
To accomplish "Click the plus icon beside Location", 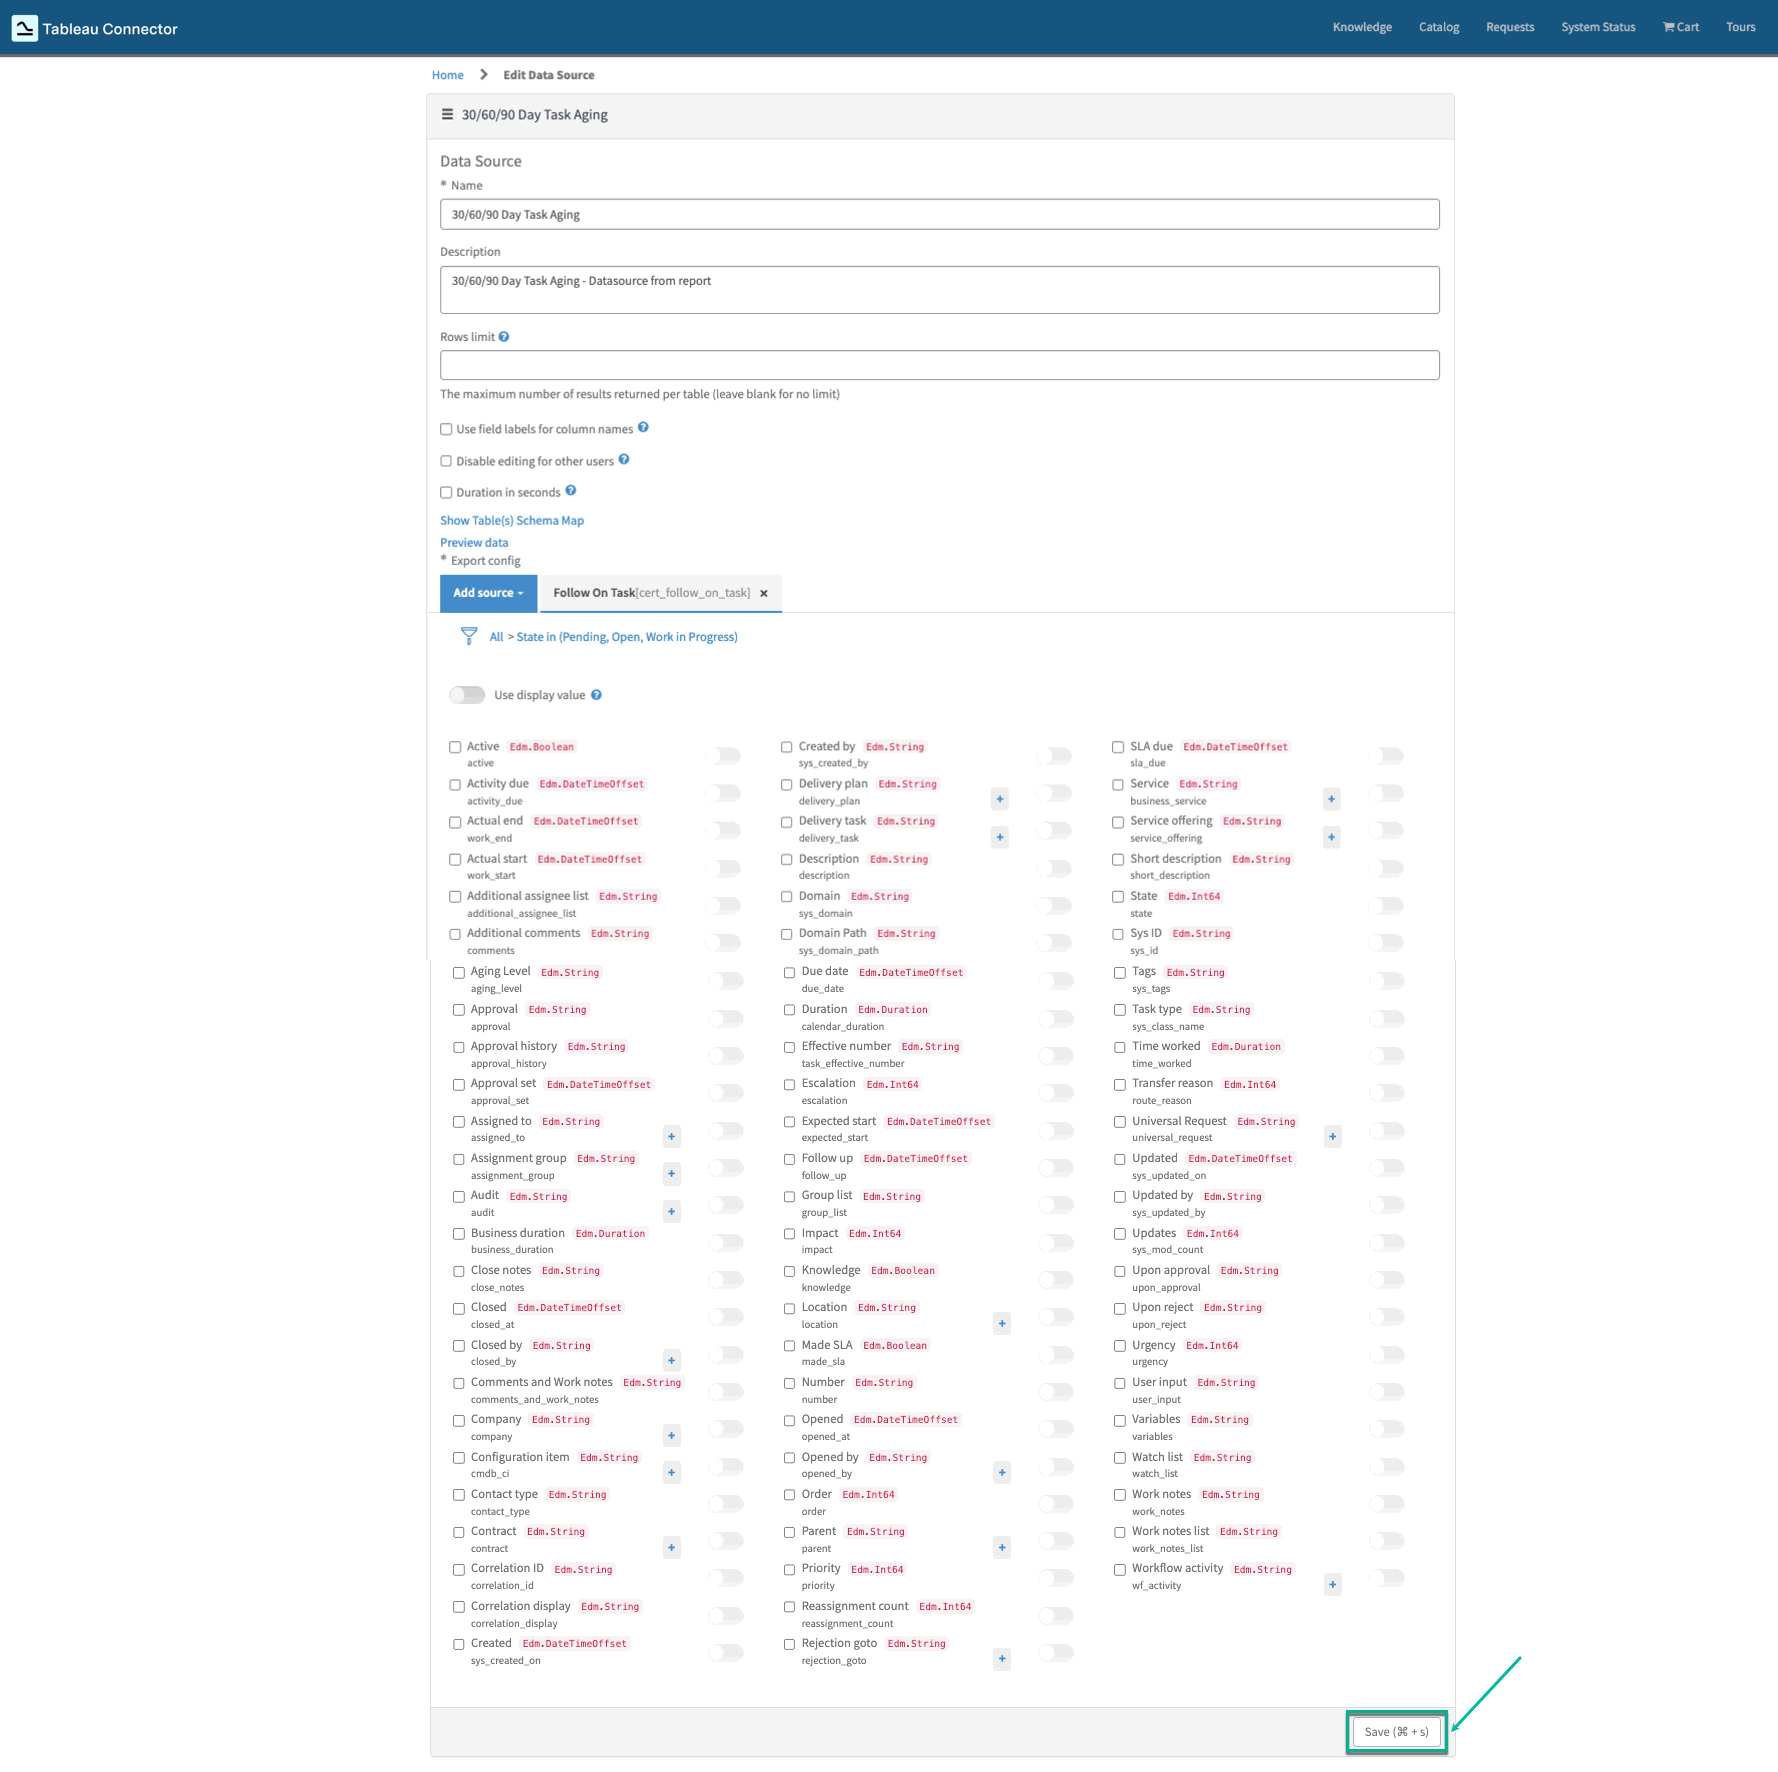I will point(1001,1323).
